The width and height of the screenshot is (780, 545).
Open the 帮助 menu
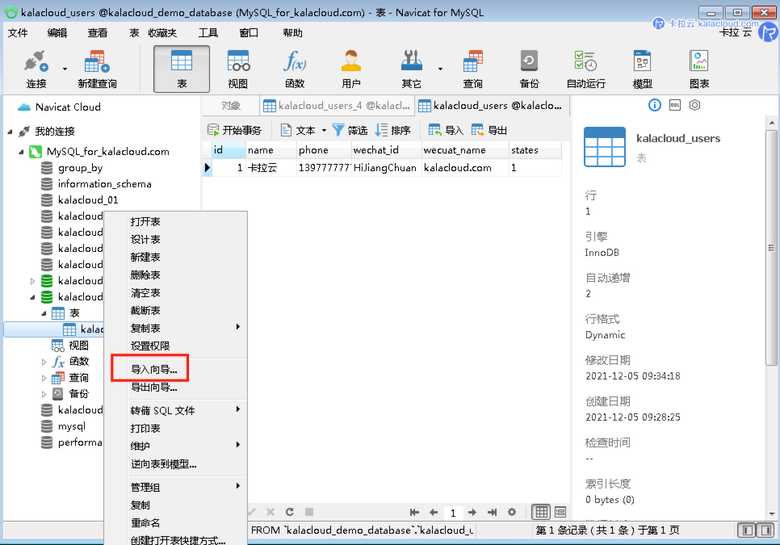click(x=292, y=33)
